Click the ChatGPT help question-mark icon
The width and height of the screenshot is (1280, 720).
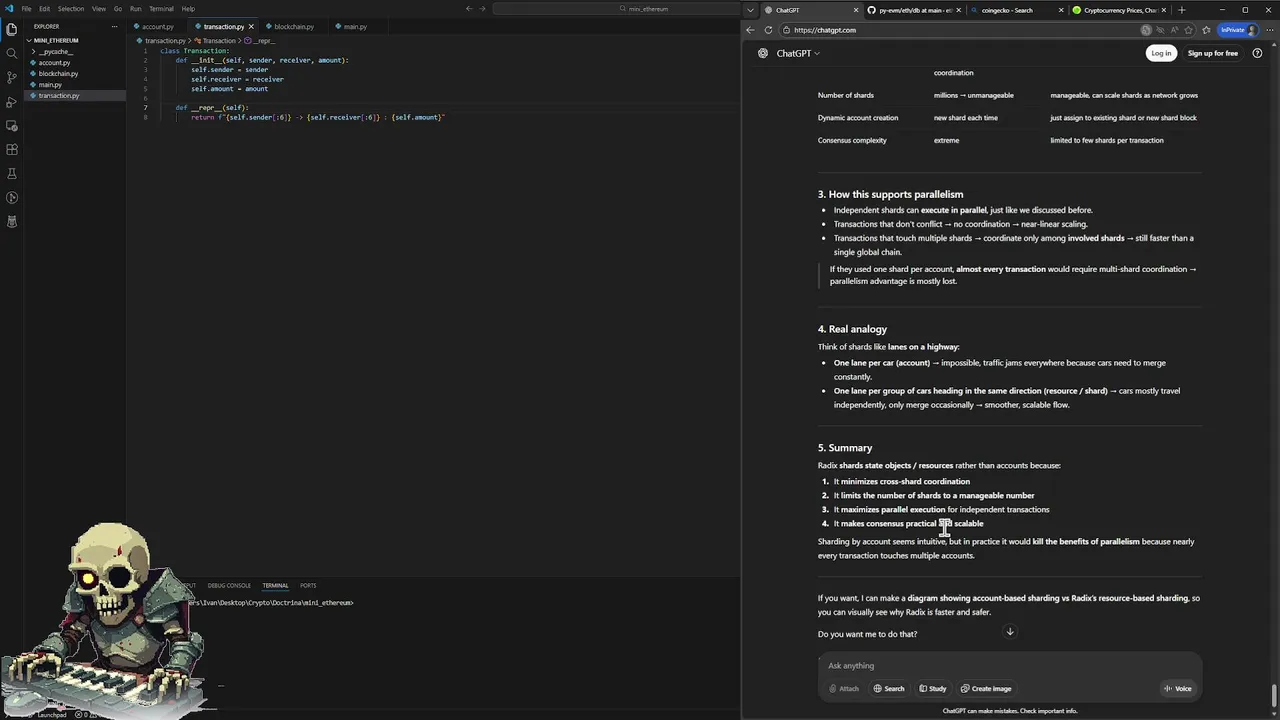1257,53
